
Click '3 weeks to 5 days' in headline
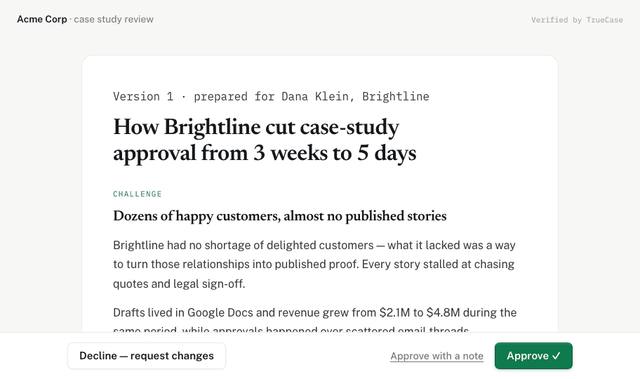tap(335, 153)
